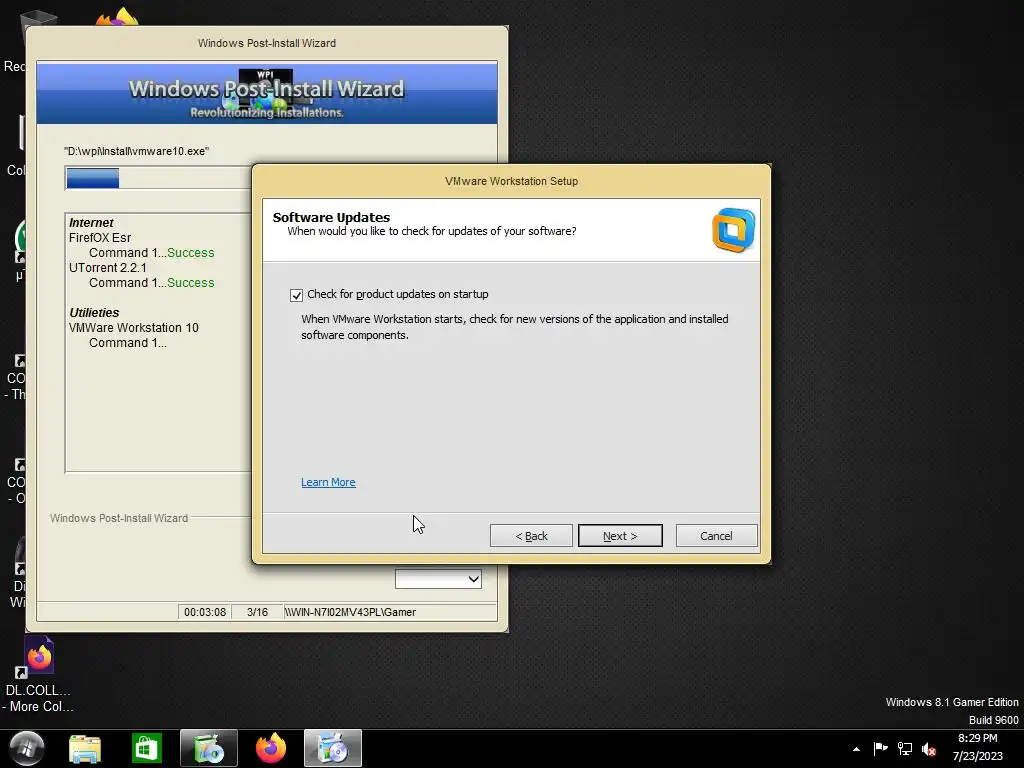Click elapsed time 00:03:08 in status bar
Viewport: 1024px width, 768px height.
pyautogui.click(x=204, y=612)
